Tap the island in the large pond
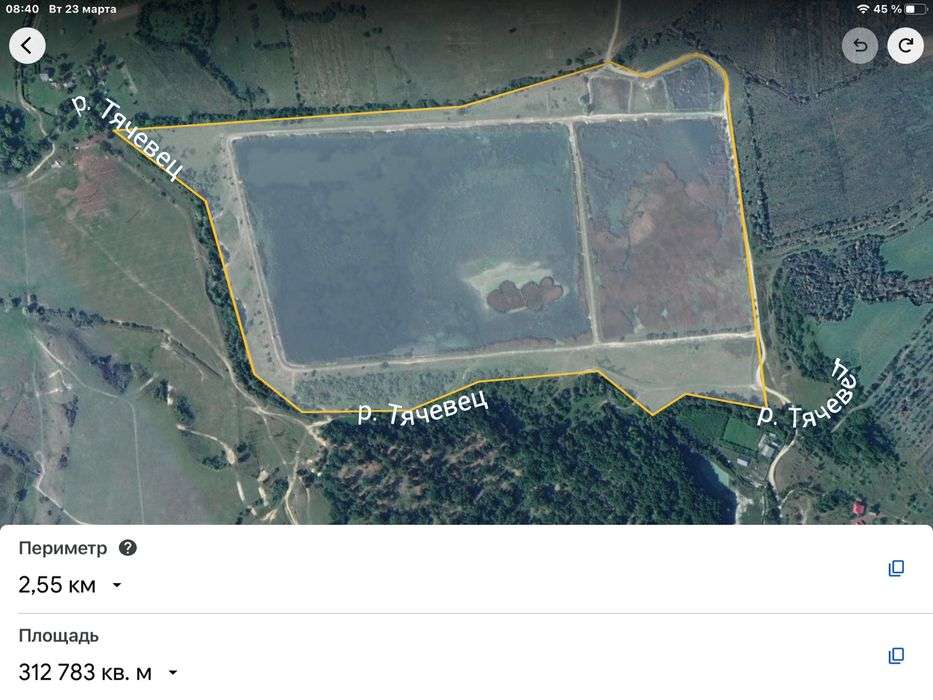933x700 pixels. pos(524,295)
